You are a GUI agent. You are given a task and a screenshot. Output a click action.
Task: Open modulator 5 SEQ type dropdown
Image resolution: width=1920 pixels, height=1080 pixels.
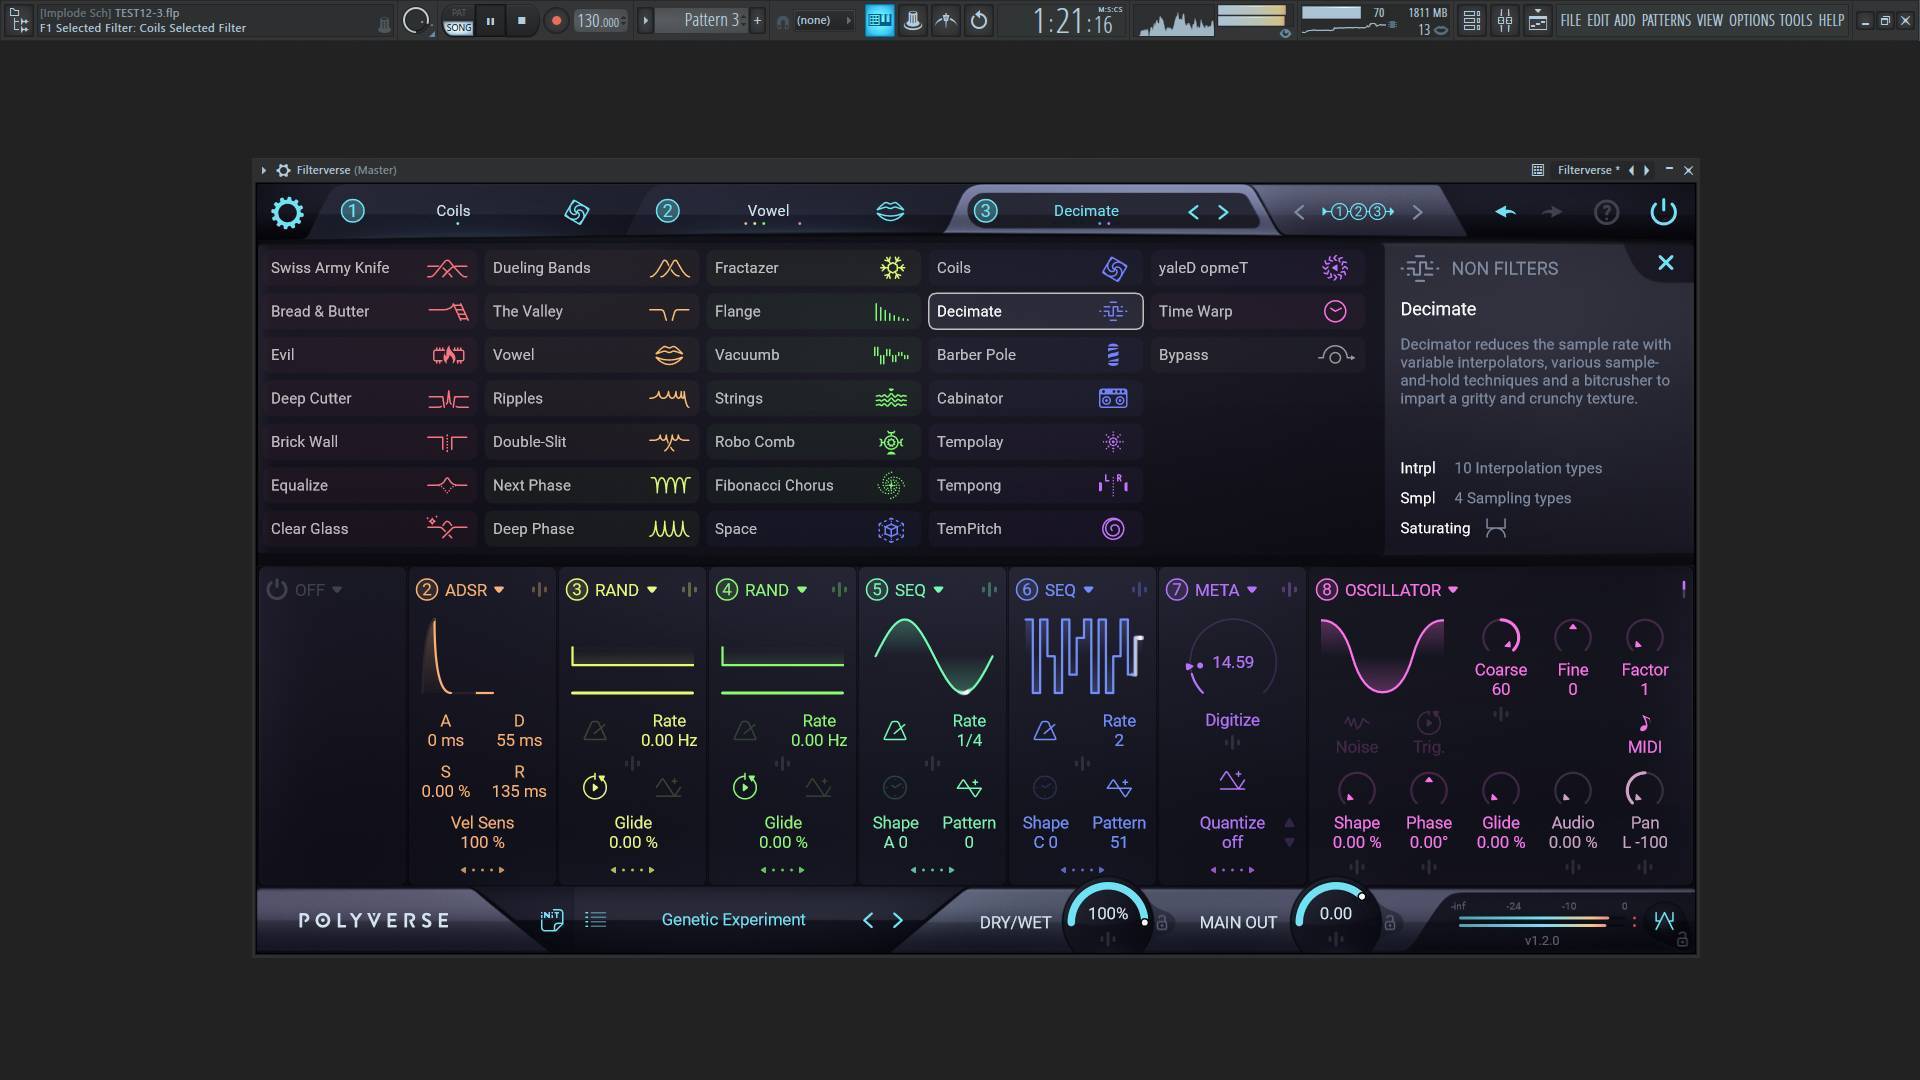tap(938, 590)
